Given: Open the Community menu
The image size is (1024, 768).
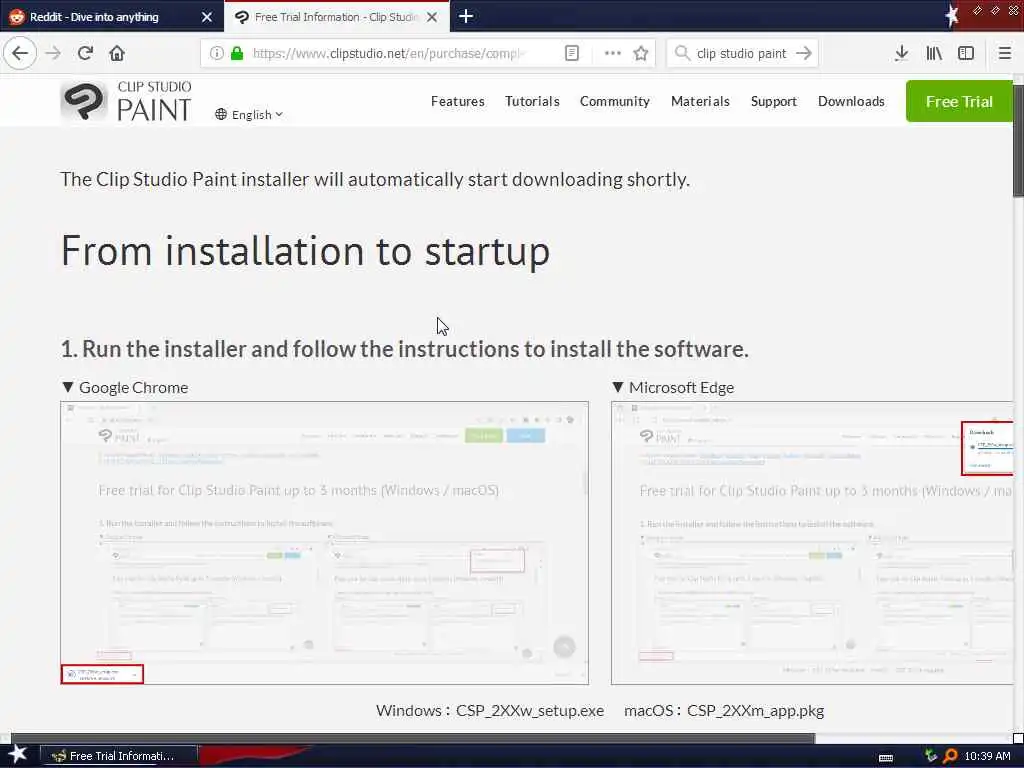Looking at the screenshot, I should pyautogui.click(x=615, y=101).
